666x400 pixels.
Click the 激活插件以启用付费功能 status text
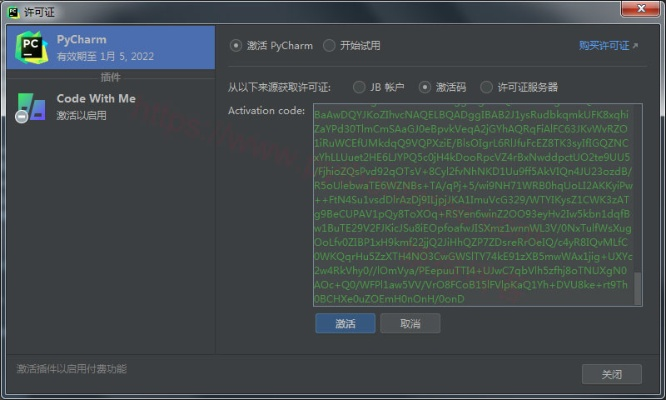71,369
